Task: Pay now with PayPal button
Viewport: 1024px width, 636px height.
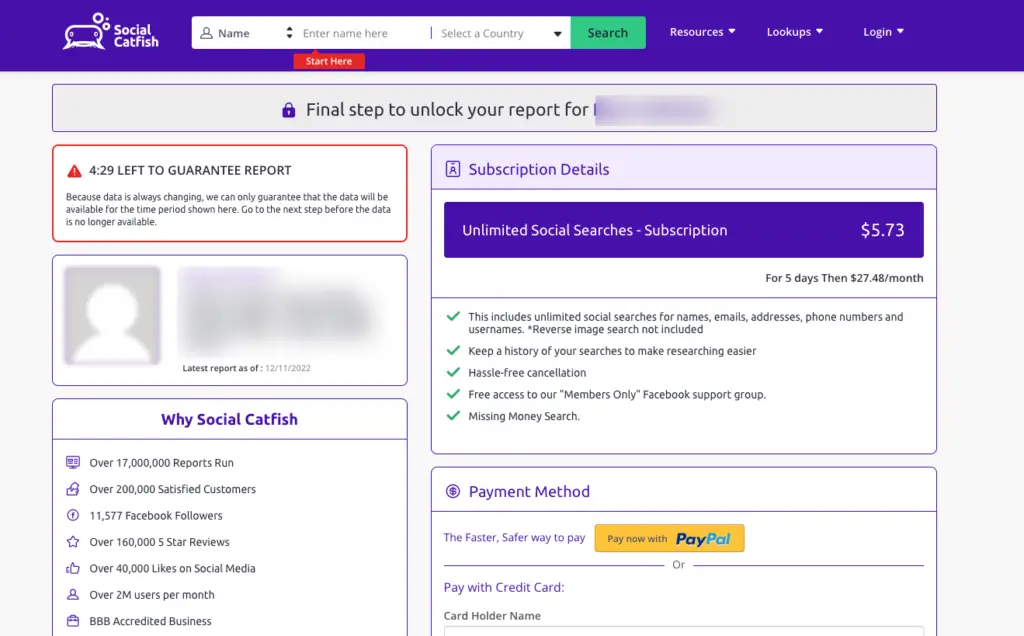Action: pos(669,538)
